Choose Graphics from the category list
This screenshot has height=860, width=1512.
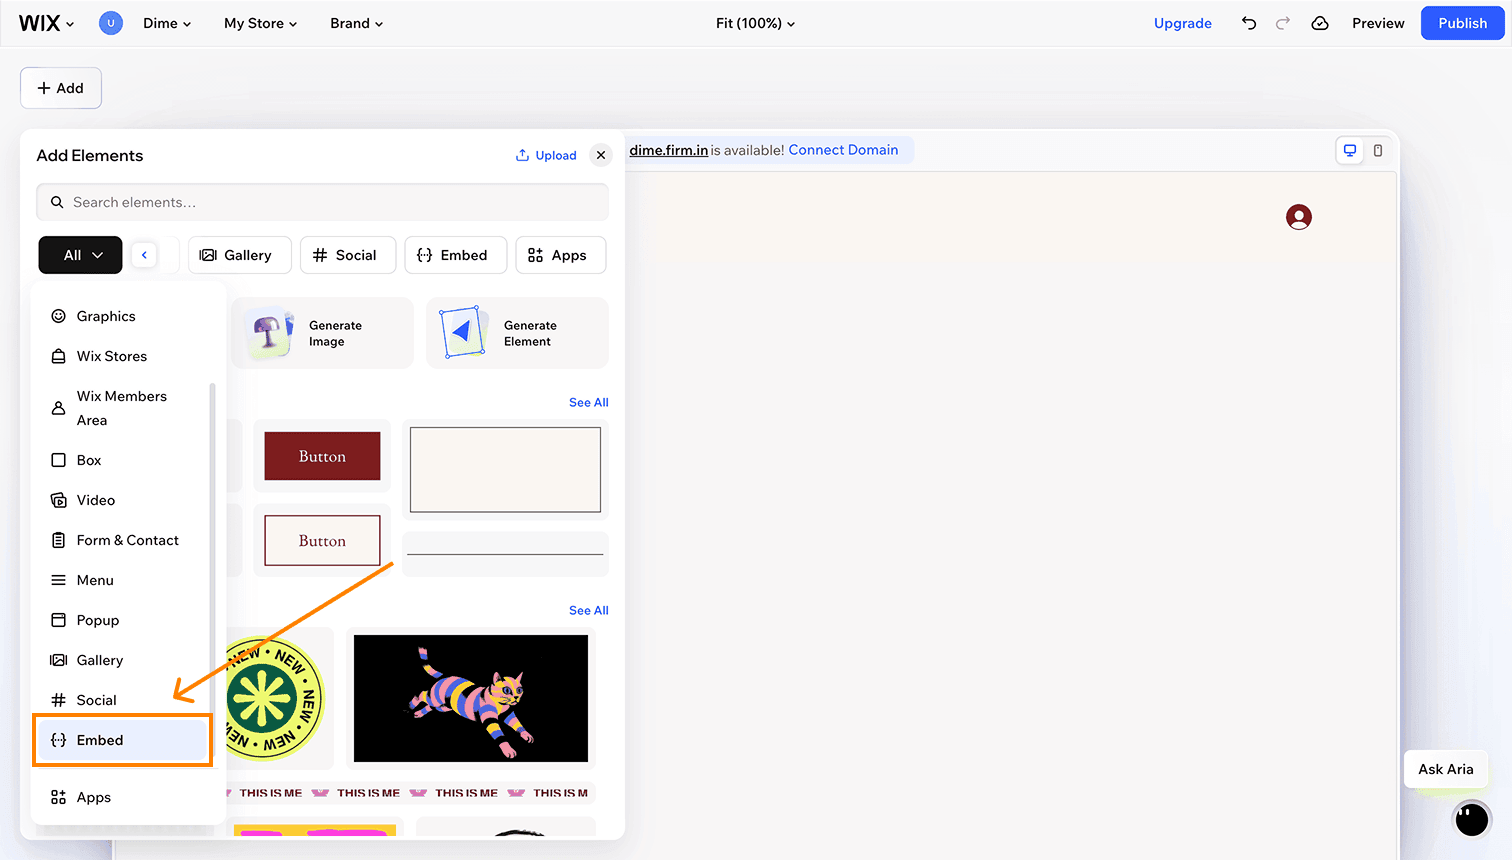tap(122, 316)
